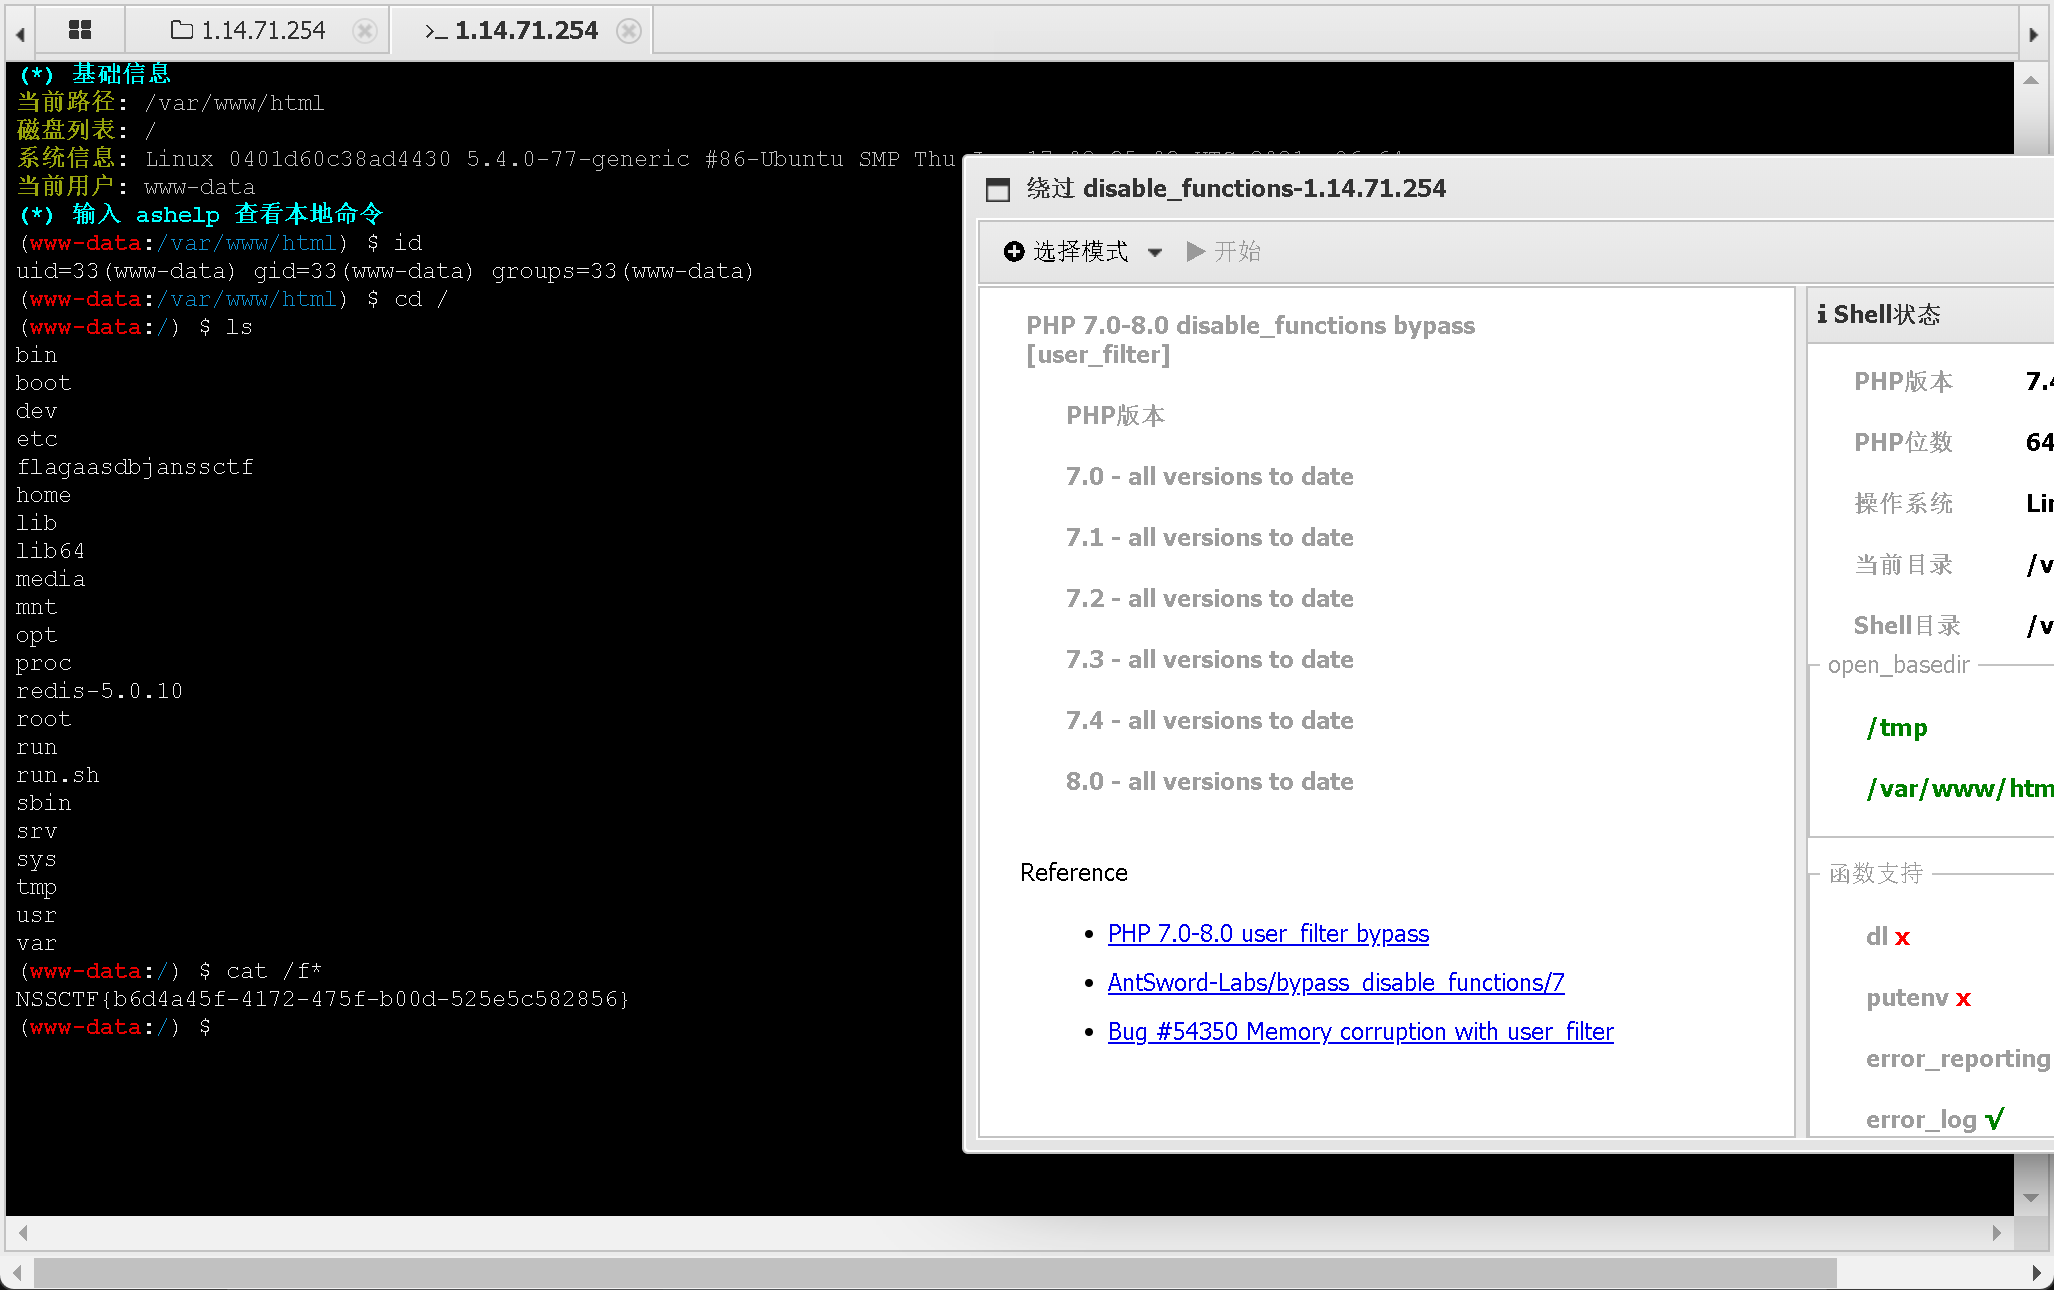This screenshot has width=2054, height=1290.
Task: Select 7.4 - all versions to date
Action: (x=1209, y=720)
